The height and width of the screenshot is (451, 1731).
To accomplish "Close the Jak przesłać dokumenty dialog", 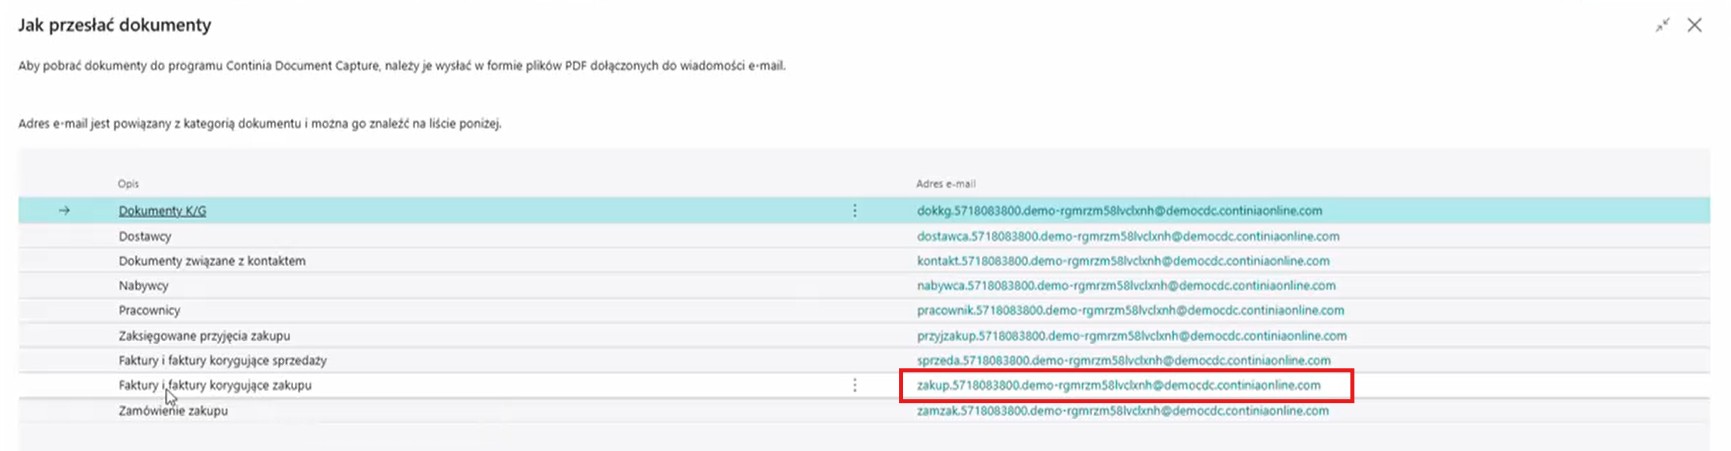I will [x=1694, y=25].
